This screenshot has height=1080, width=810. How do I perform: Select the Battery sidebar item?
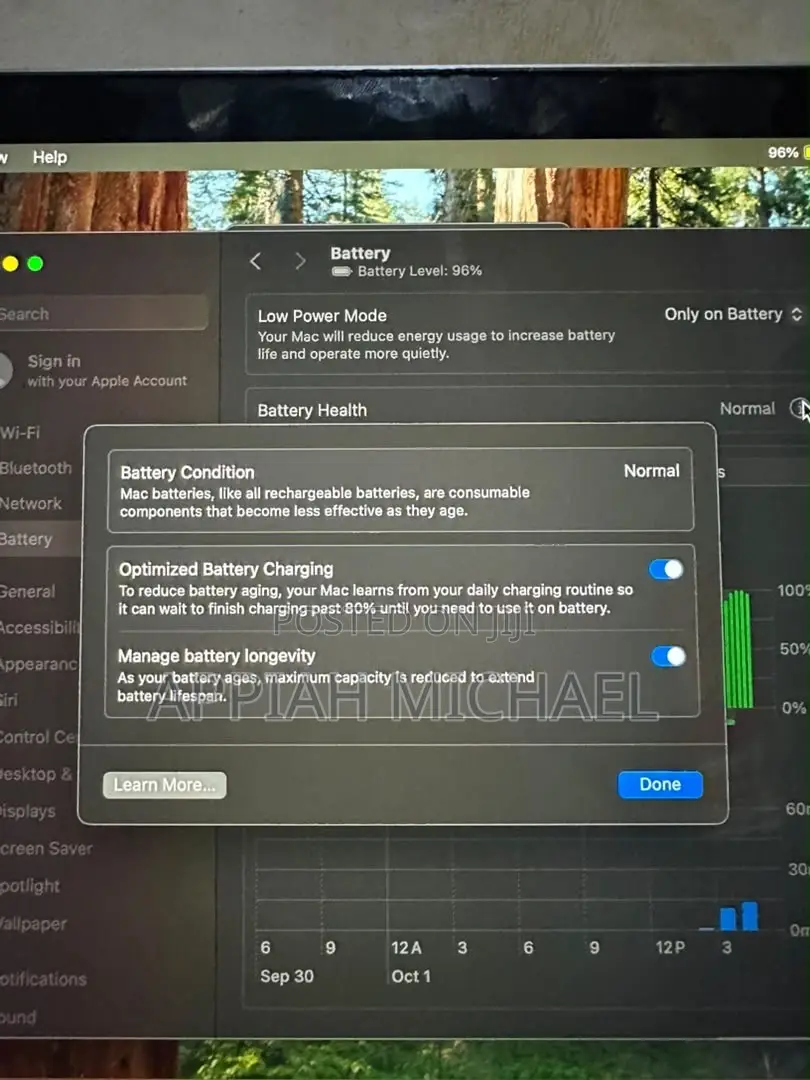tap(40, 539)
